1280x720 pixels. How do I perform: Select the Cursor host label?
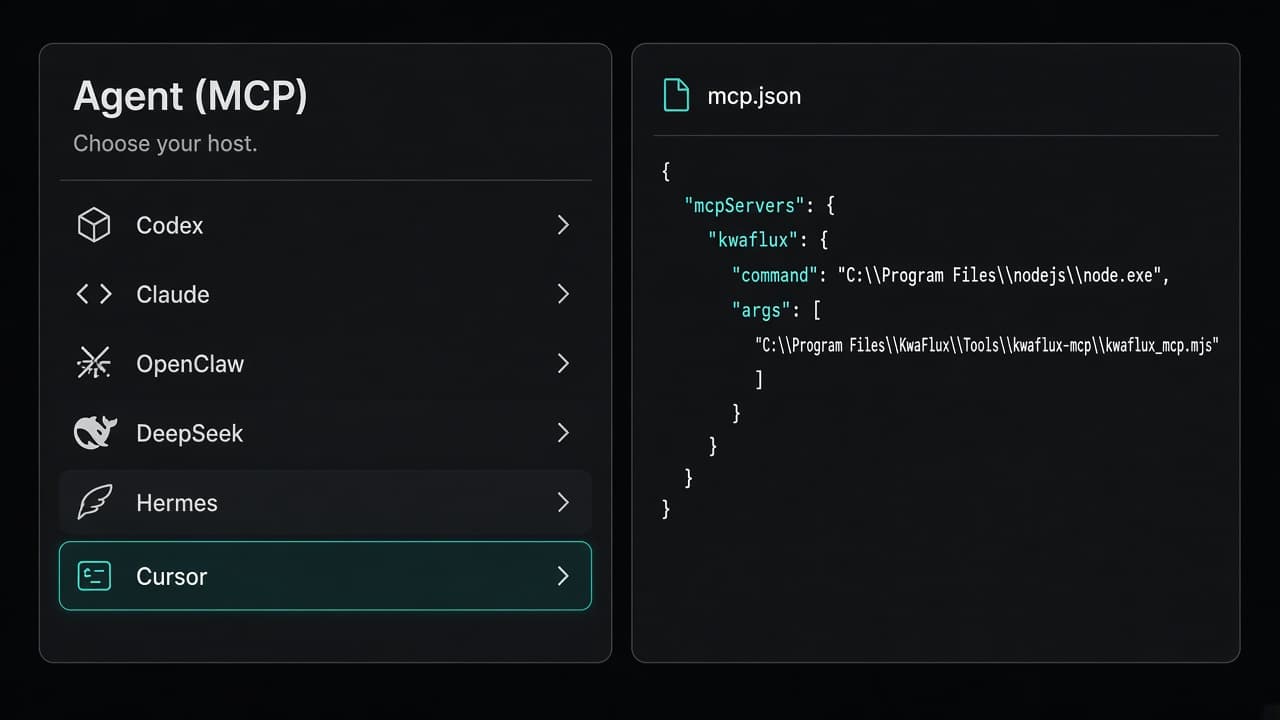tap(172, 577)
